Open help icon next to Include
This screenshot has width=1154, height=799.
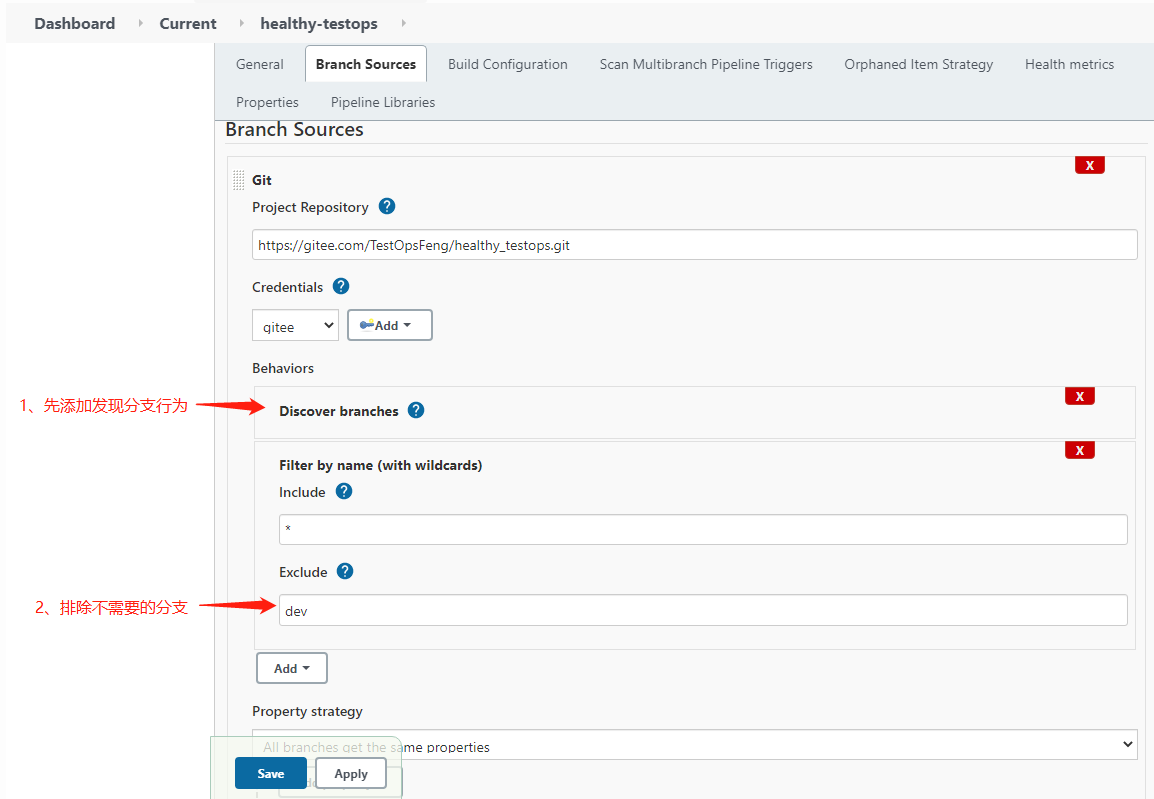pos(344,491)
